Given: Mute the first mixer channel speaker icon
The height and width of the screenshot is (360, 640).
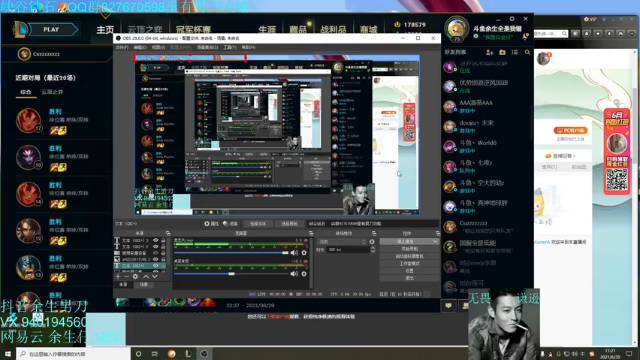Looking at the screenshot, I should coord(294,253).
